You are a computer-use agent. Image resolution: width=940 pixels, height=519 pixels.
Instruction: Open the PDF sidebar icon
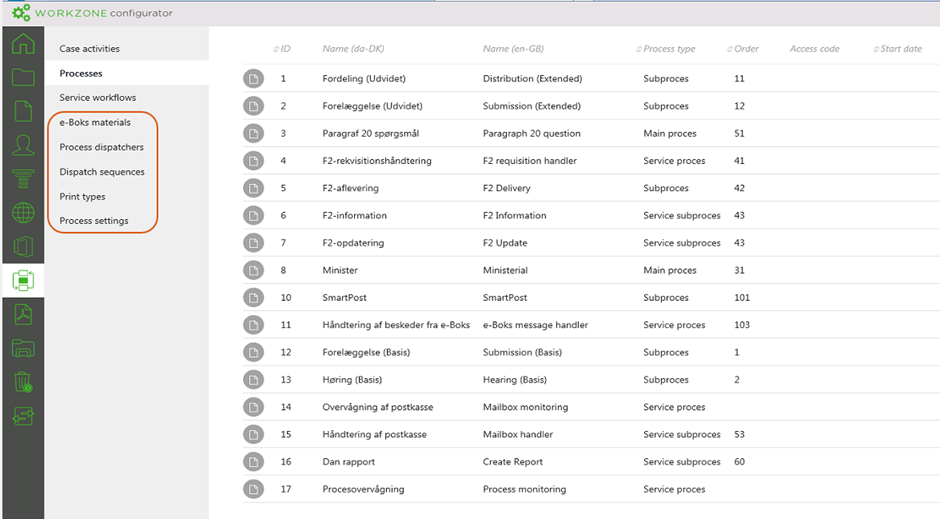pos(23,315)
